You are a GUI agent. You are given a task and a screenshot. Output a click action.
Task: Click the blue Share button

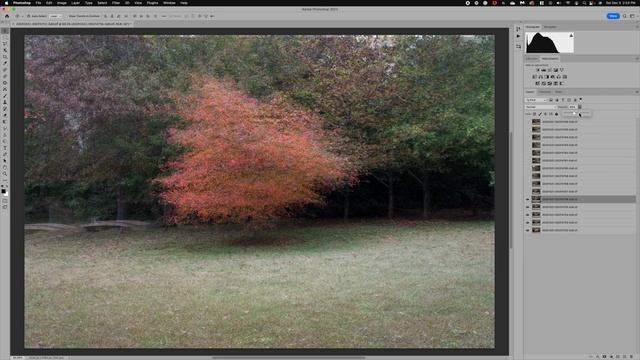click(x=613, y=16)
